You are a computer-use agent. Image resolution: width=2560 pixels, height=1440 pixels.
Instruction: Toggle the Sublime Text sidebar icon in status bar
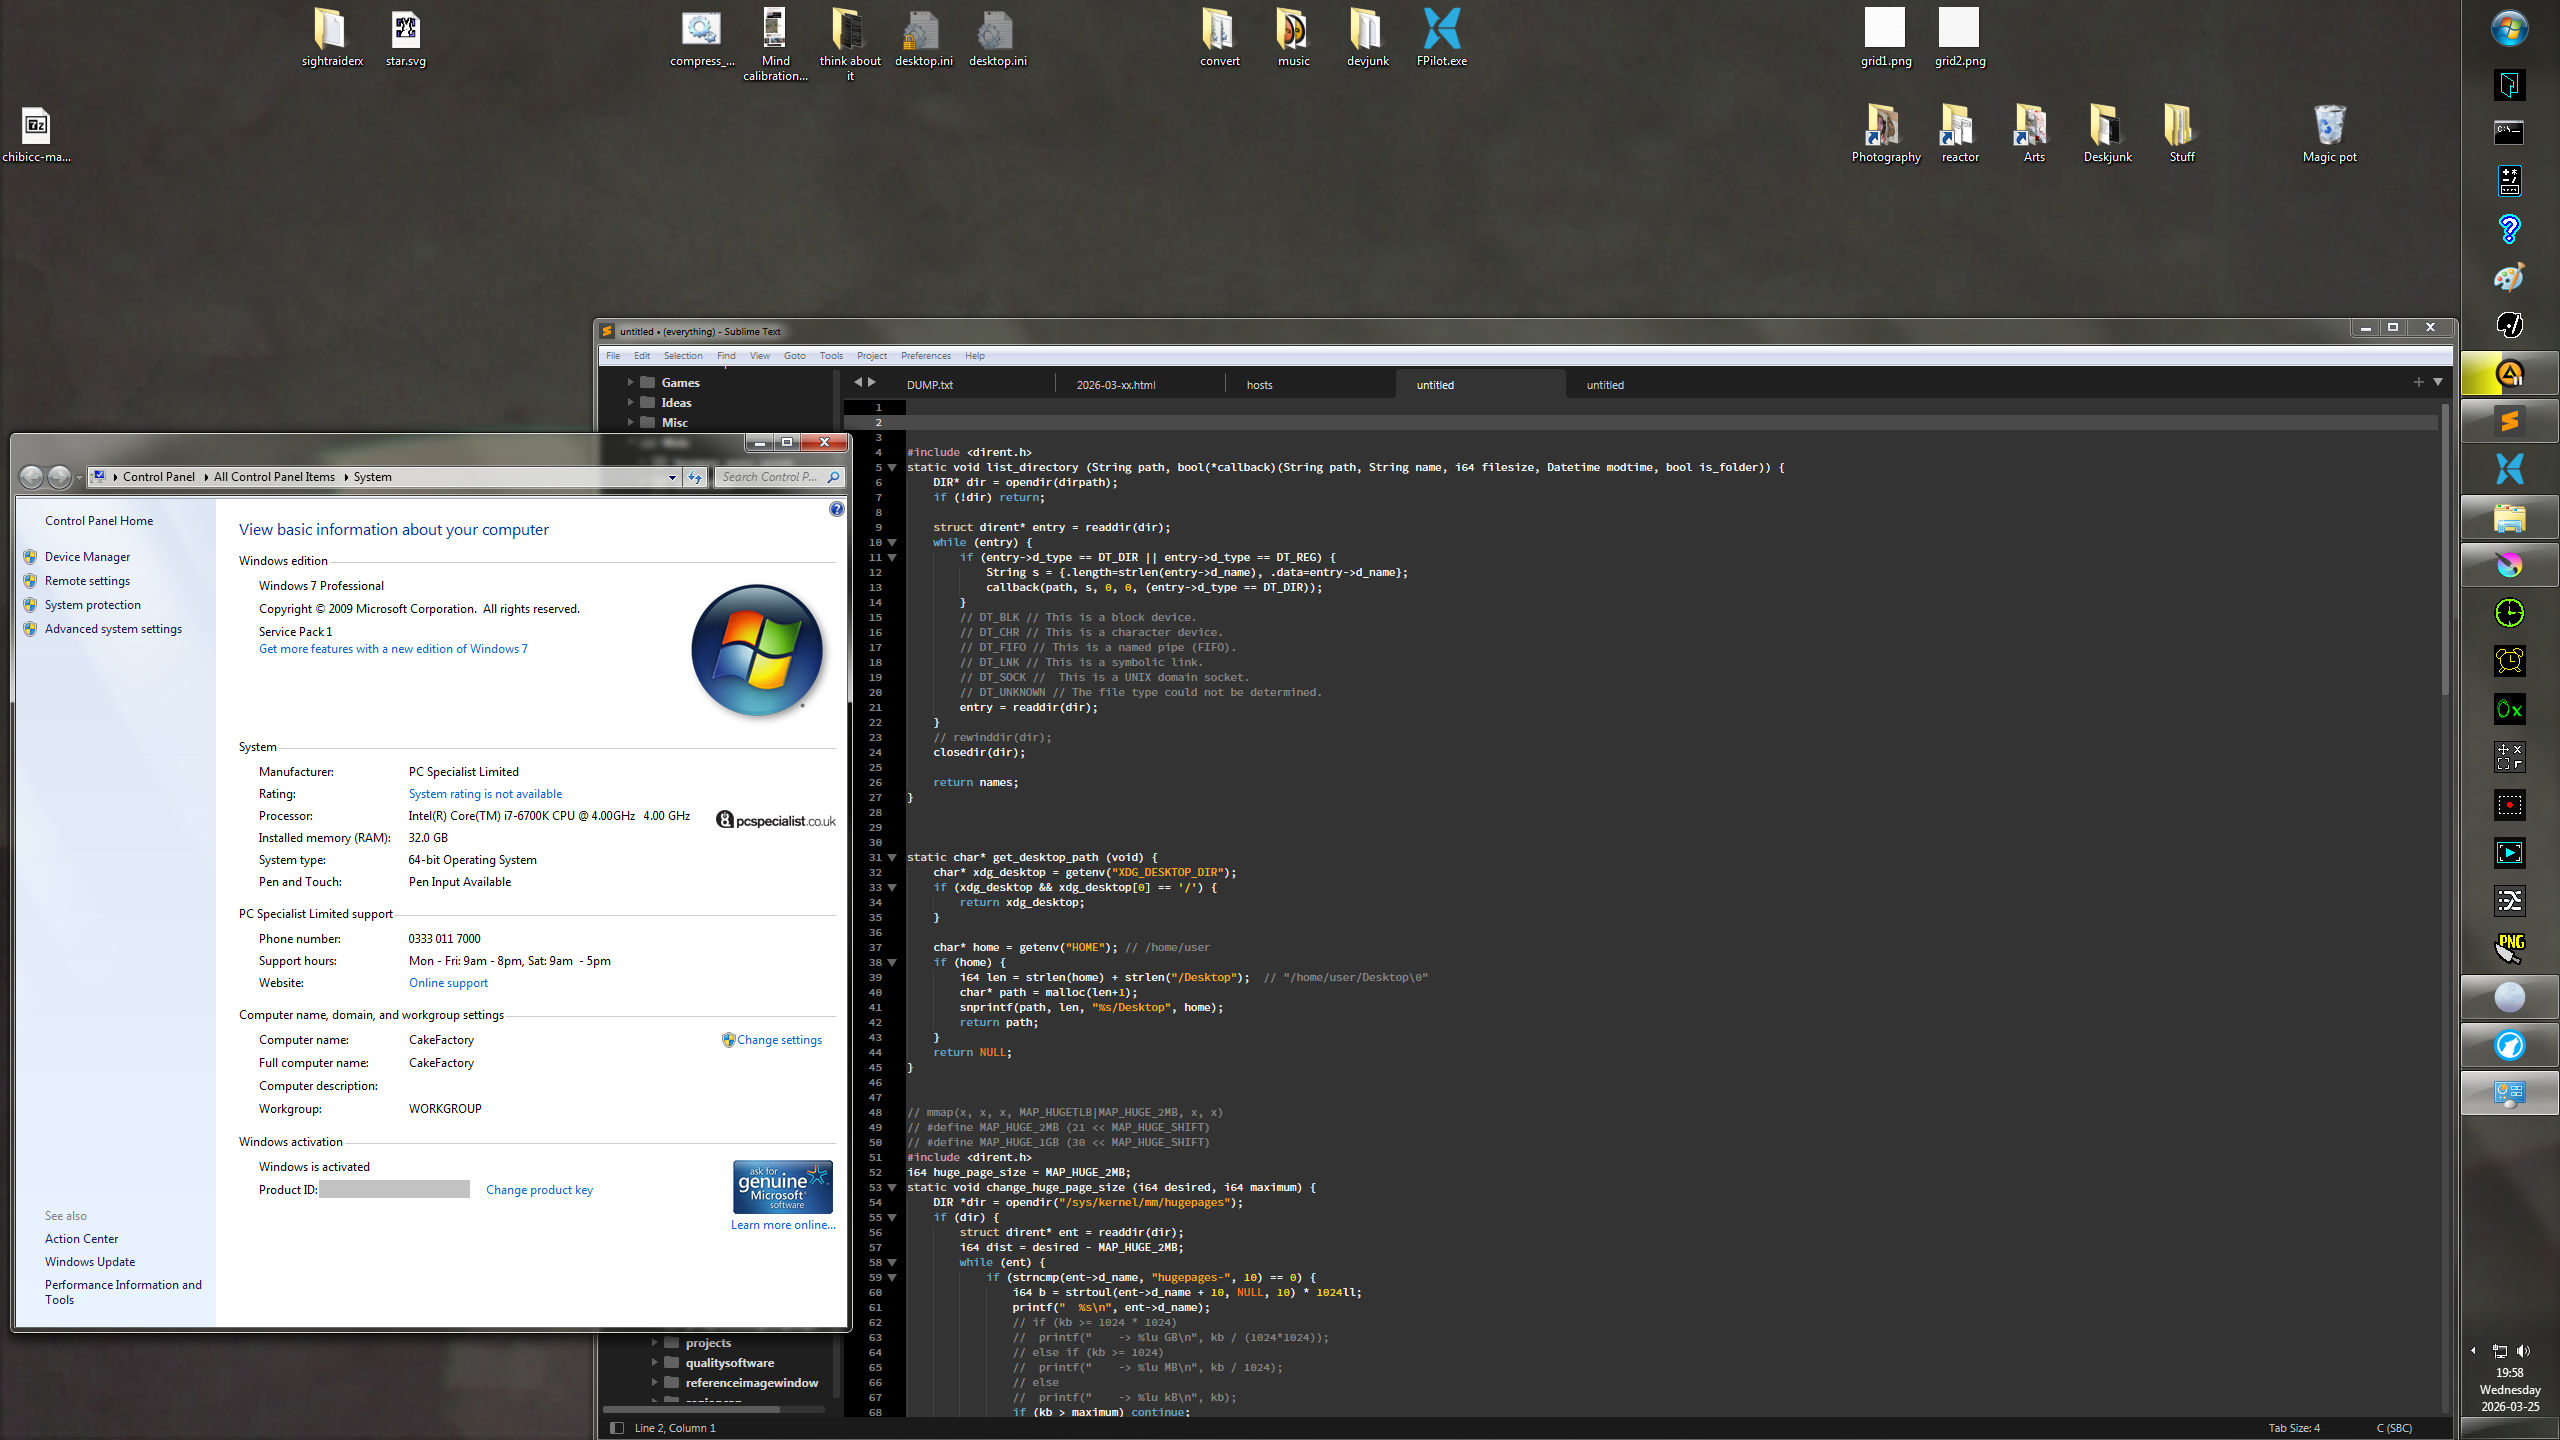pyautogui.click(x=617, y=1428)
